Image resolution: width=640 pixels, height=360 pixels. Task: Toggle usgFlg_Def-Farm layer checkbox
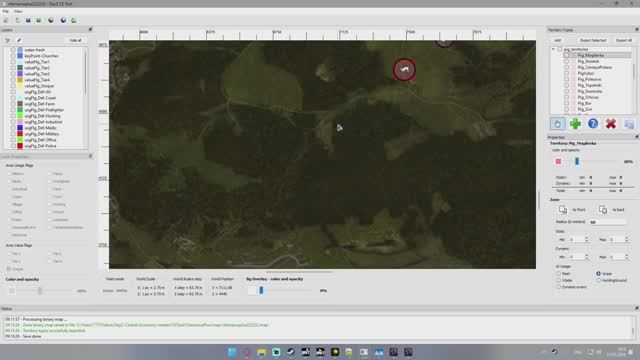click(13, 104)
